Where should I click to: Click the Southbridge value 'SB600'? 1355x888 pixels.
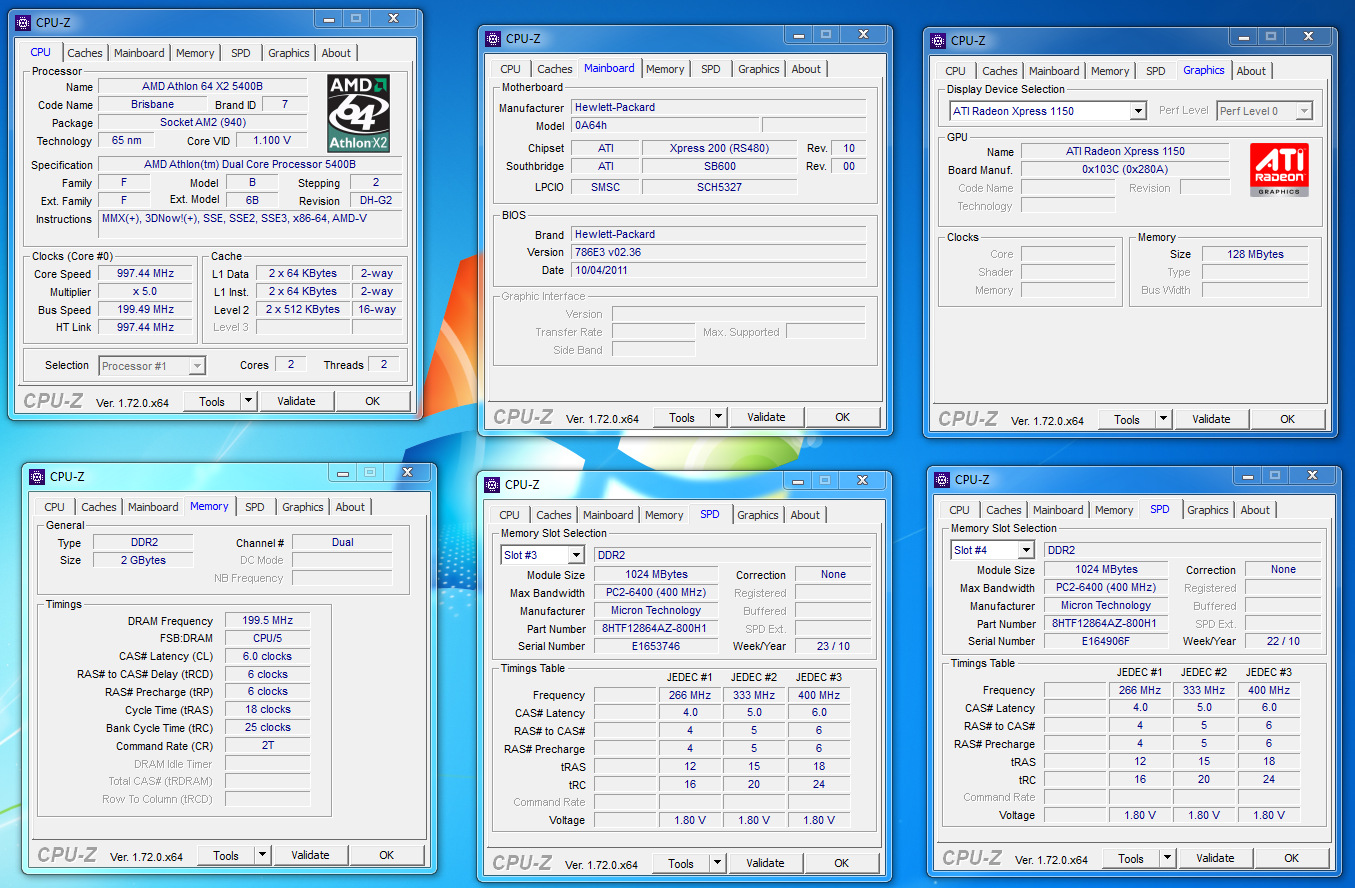point(719,166)
